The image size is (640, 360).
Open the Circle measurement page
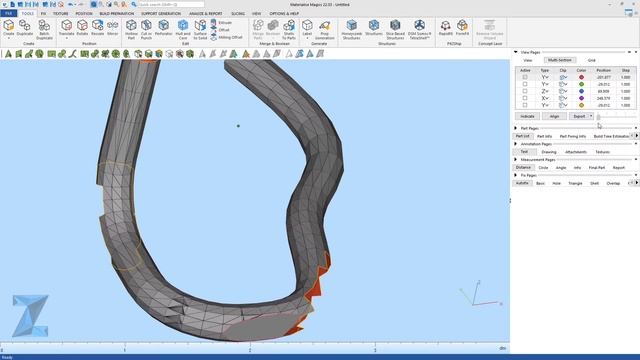[543, 167]
